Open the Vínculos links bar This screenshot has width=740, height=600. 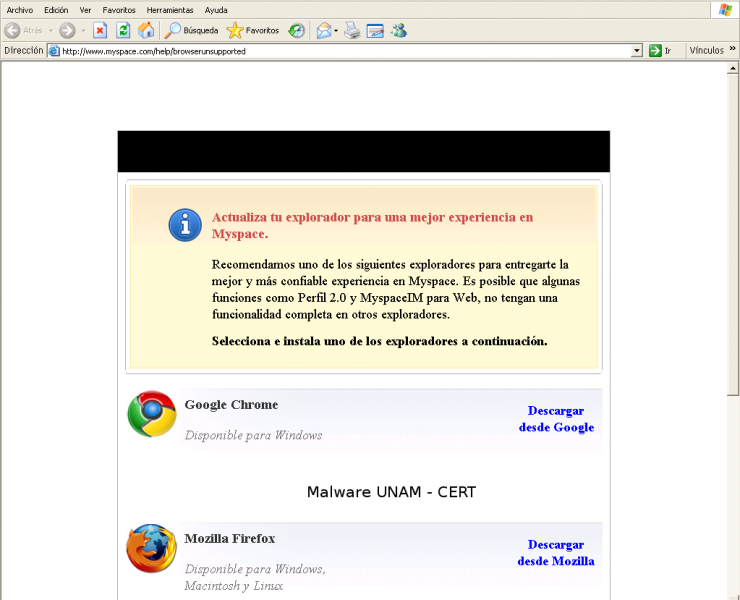click(x=706, y=51)
